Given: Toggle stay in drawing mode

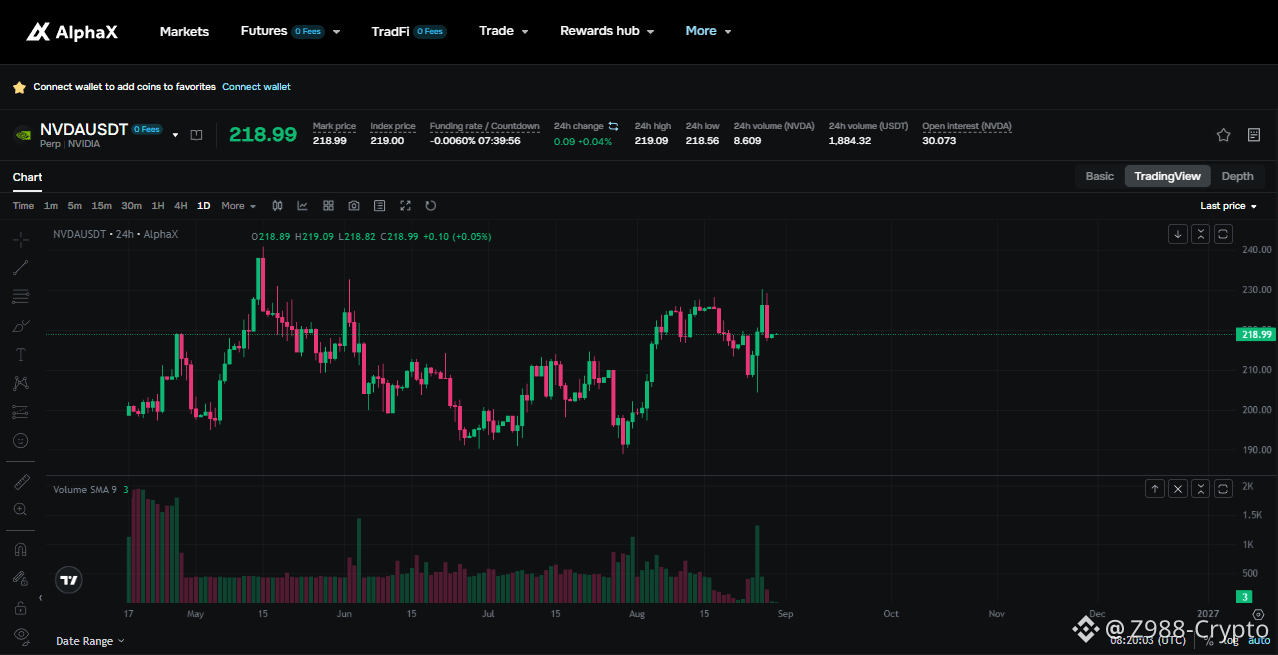Looking at the screenshot, I should (x=21, y=578).
